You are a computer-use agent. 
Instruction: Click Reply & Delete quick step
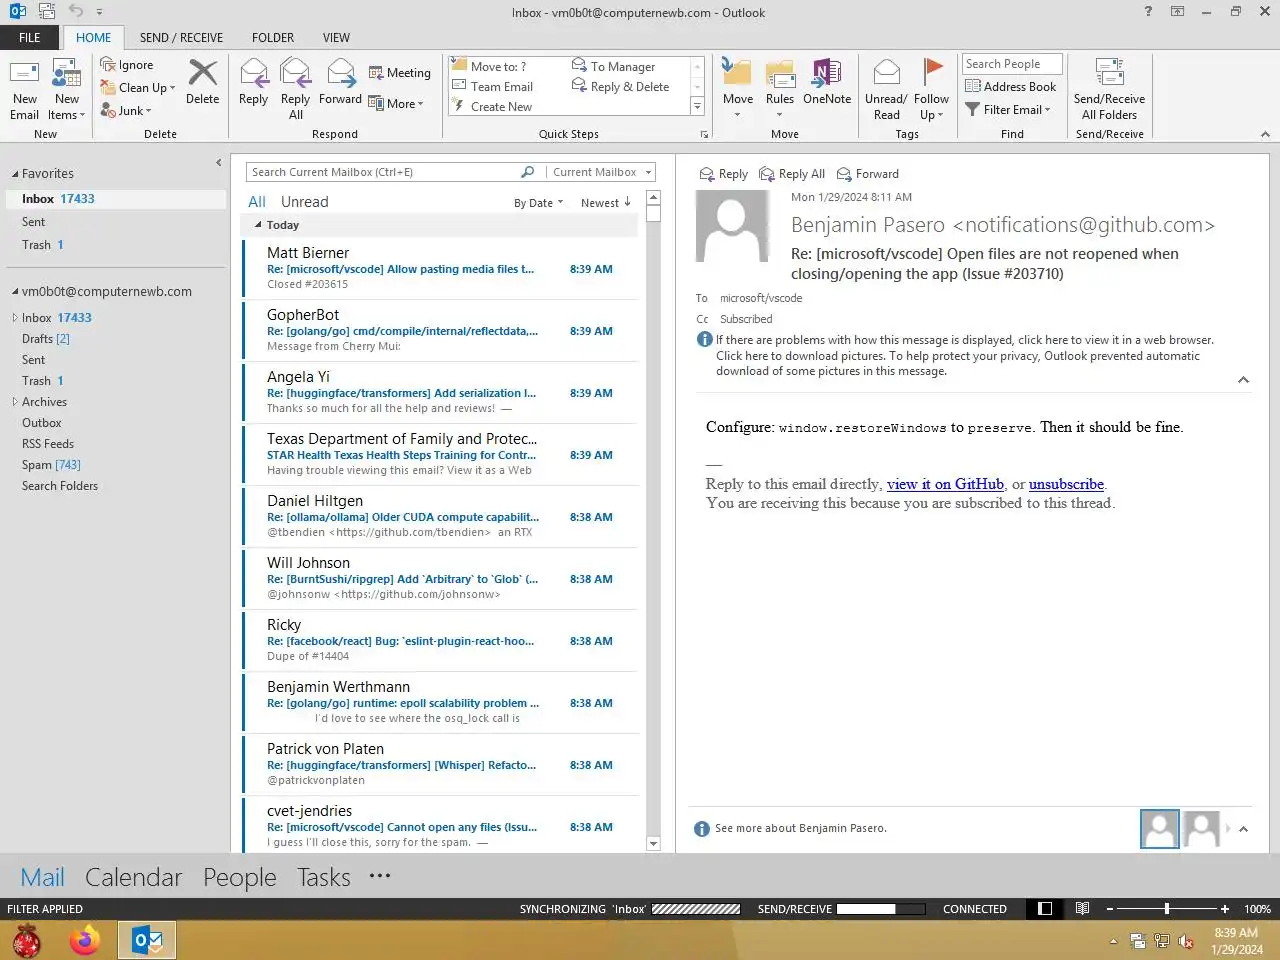pos(620,87)
